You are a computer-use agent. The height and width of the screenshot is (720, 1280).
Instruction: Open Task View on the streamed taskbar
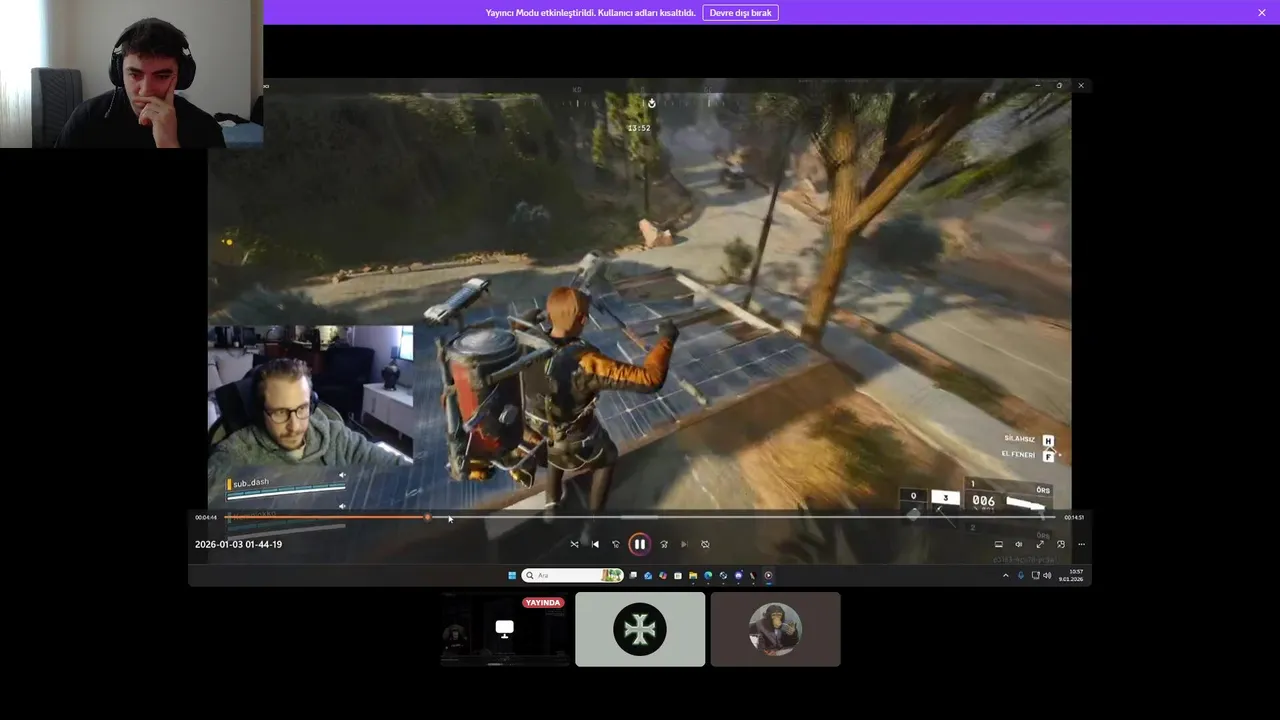tap(633, 575)
